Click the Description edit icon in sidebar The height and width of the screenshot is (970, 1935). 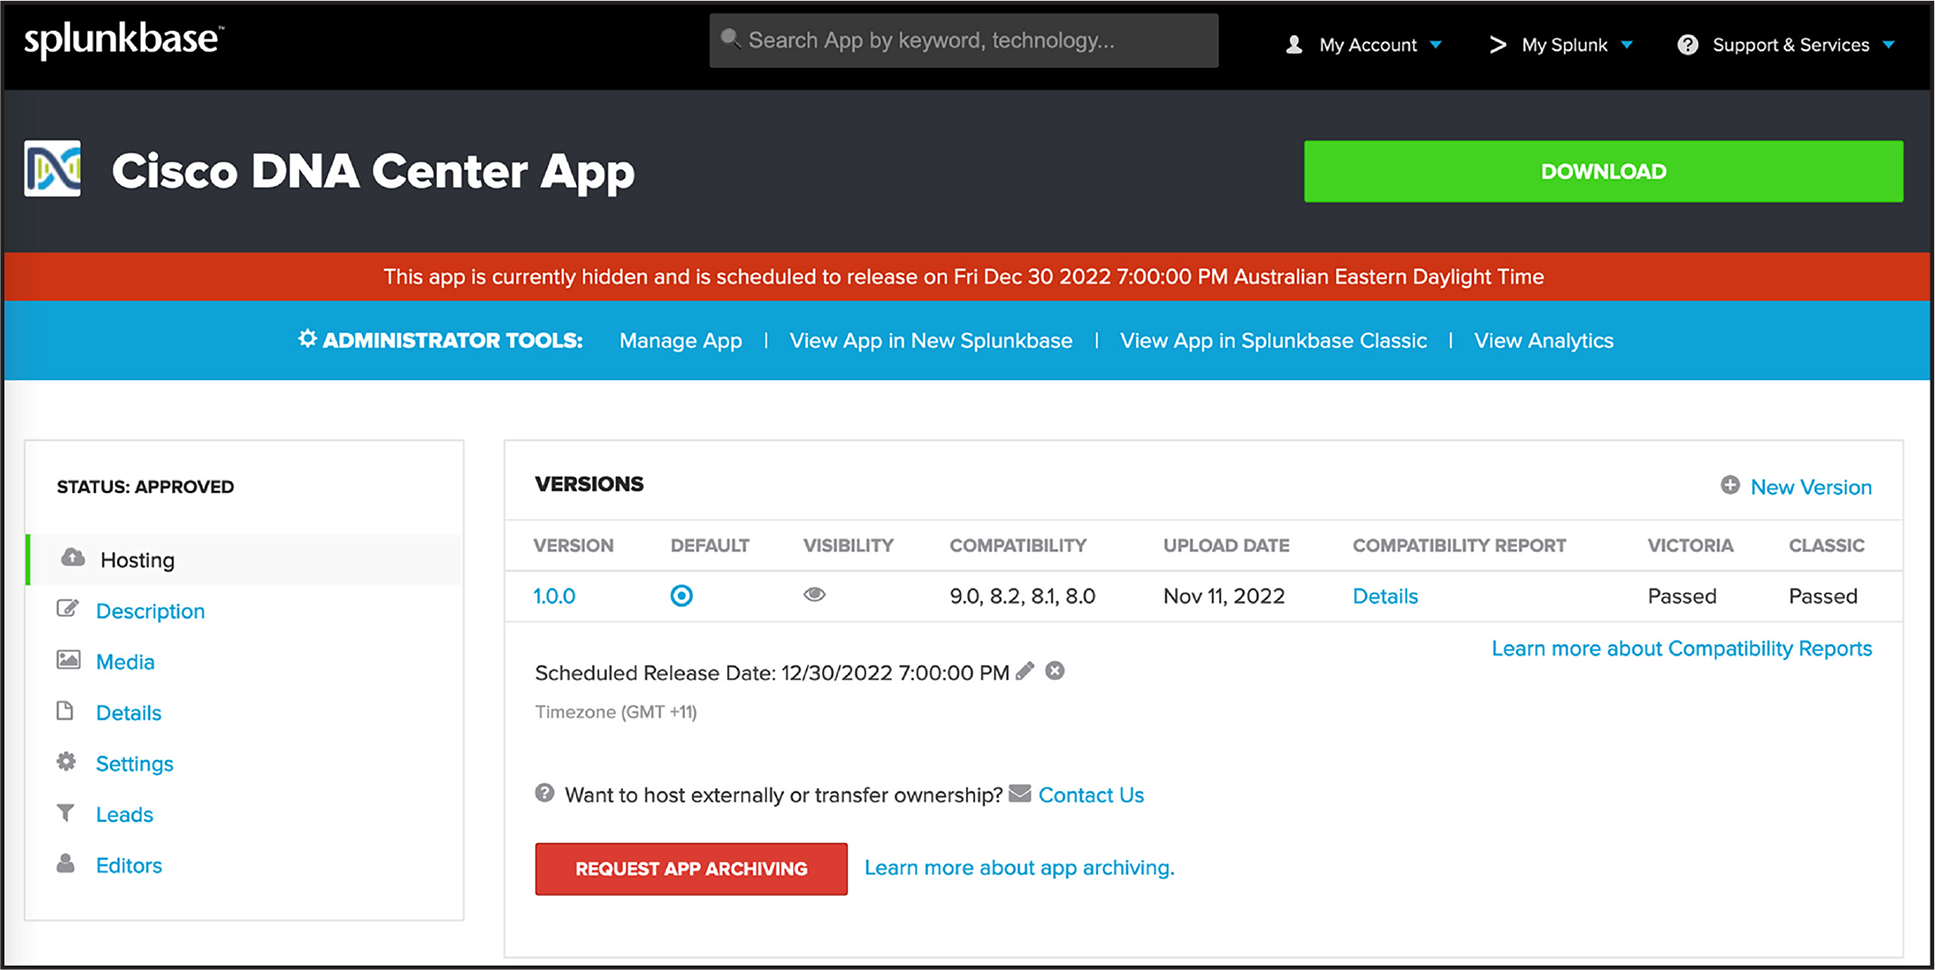point(67,608)
